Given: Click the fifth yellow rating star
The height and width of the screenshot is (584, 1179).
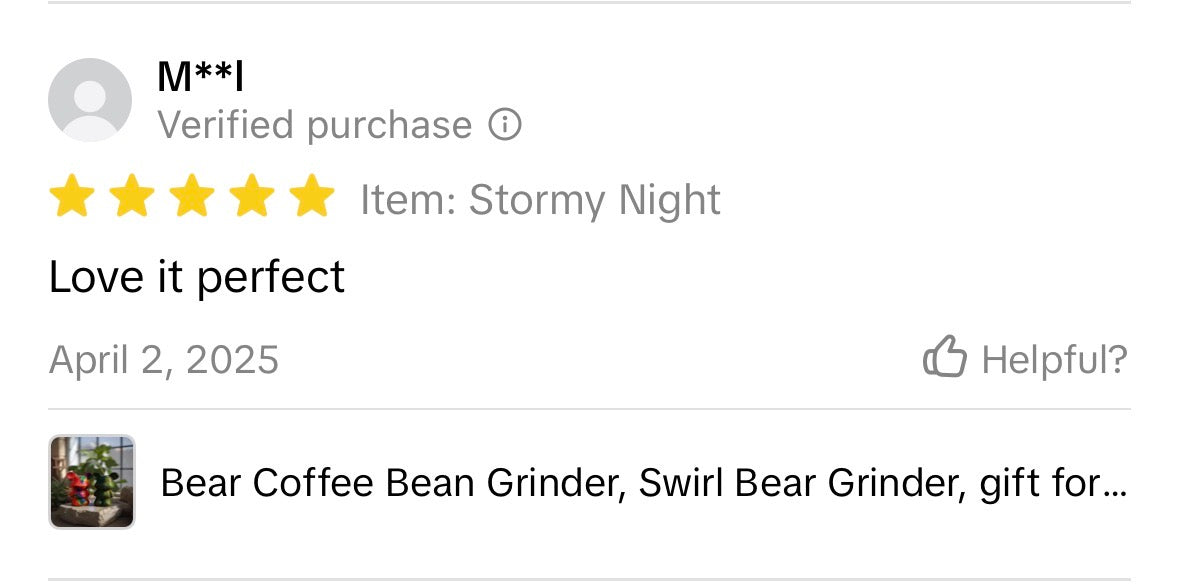Looking at the screenshot, I should tap(313, 196).
